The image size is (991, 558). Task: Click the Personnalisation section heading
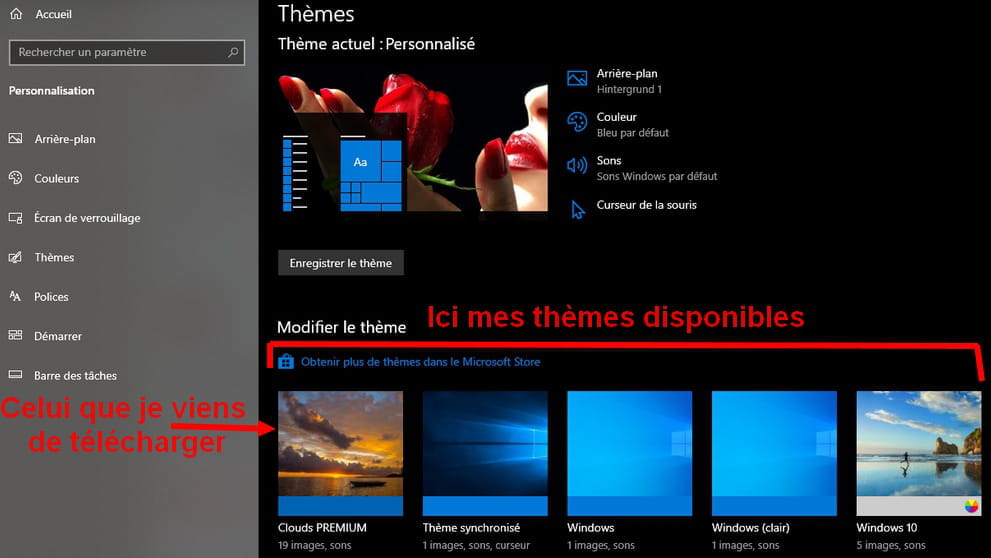point(52,91)
